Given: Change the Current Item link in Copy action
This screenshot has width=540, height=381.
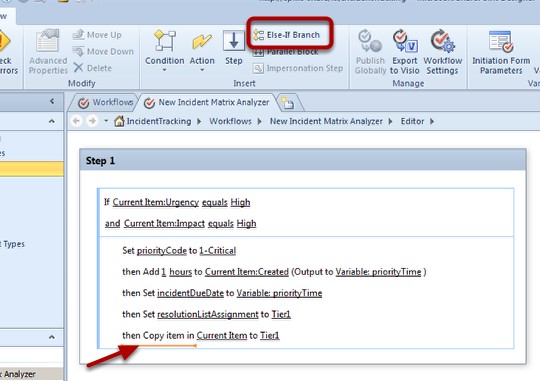Looking at the screenshot, I should click(222, 336).
